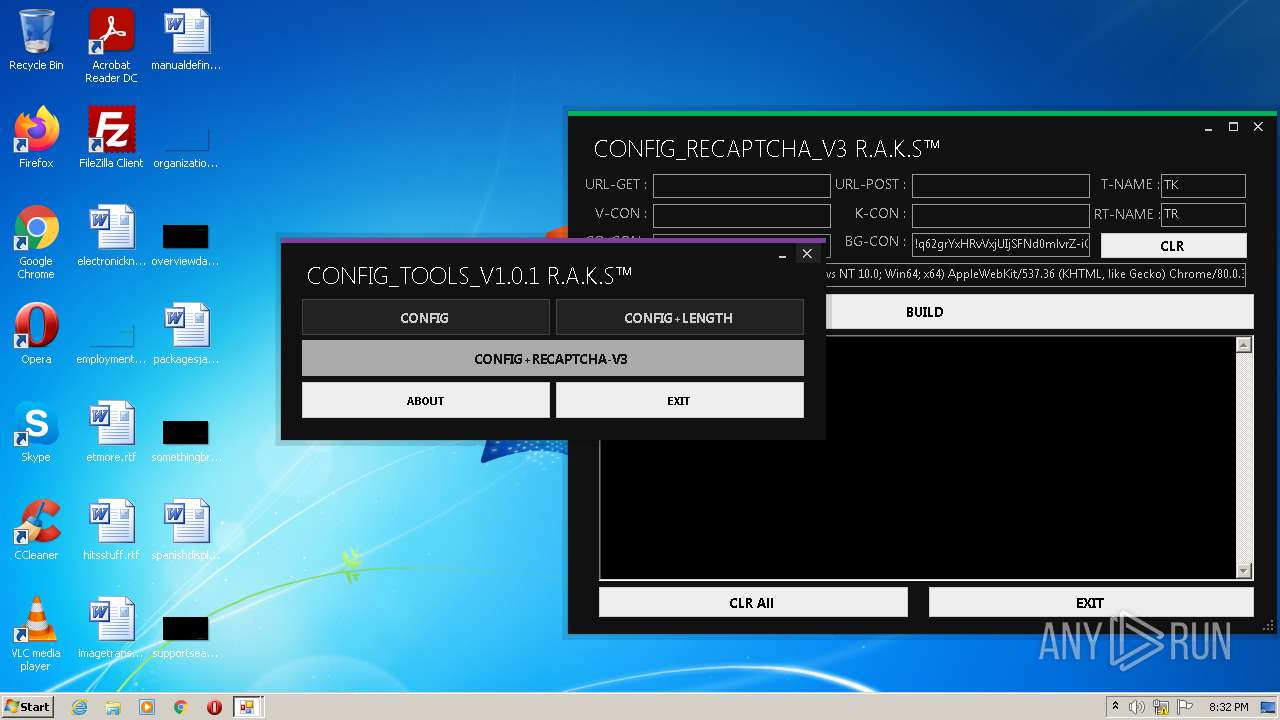1280x720 pixels.
Task: Close the CONFIG_RECAPTCHA_V3 window
Action: [x=1258, y=127]
